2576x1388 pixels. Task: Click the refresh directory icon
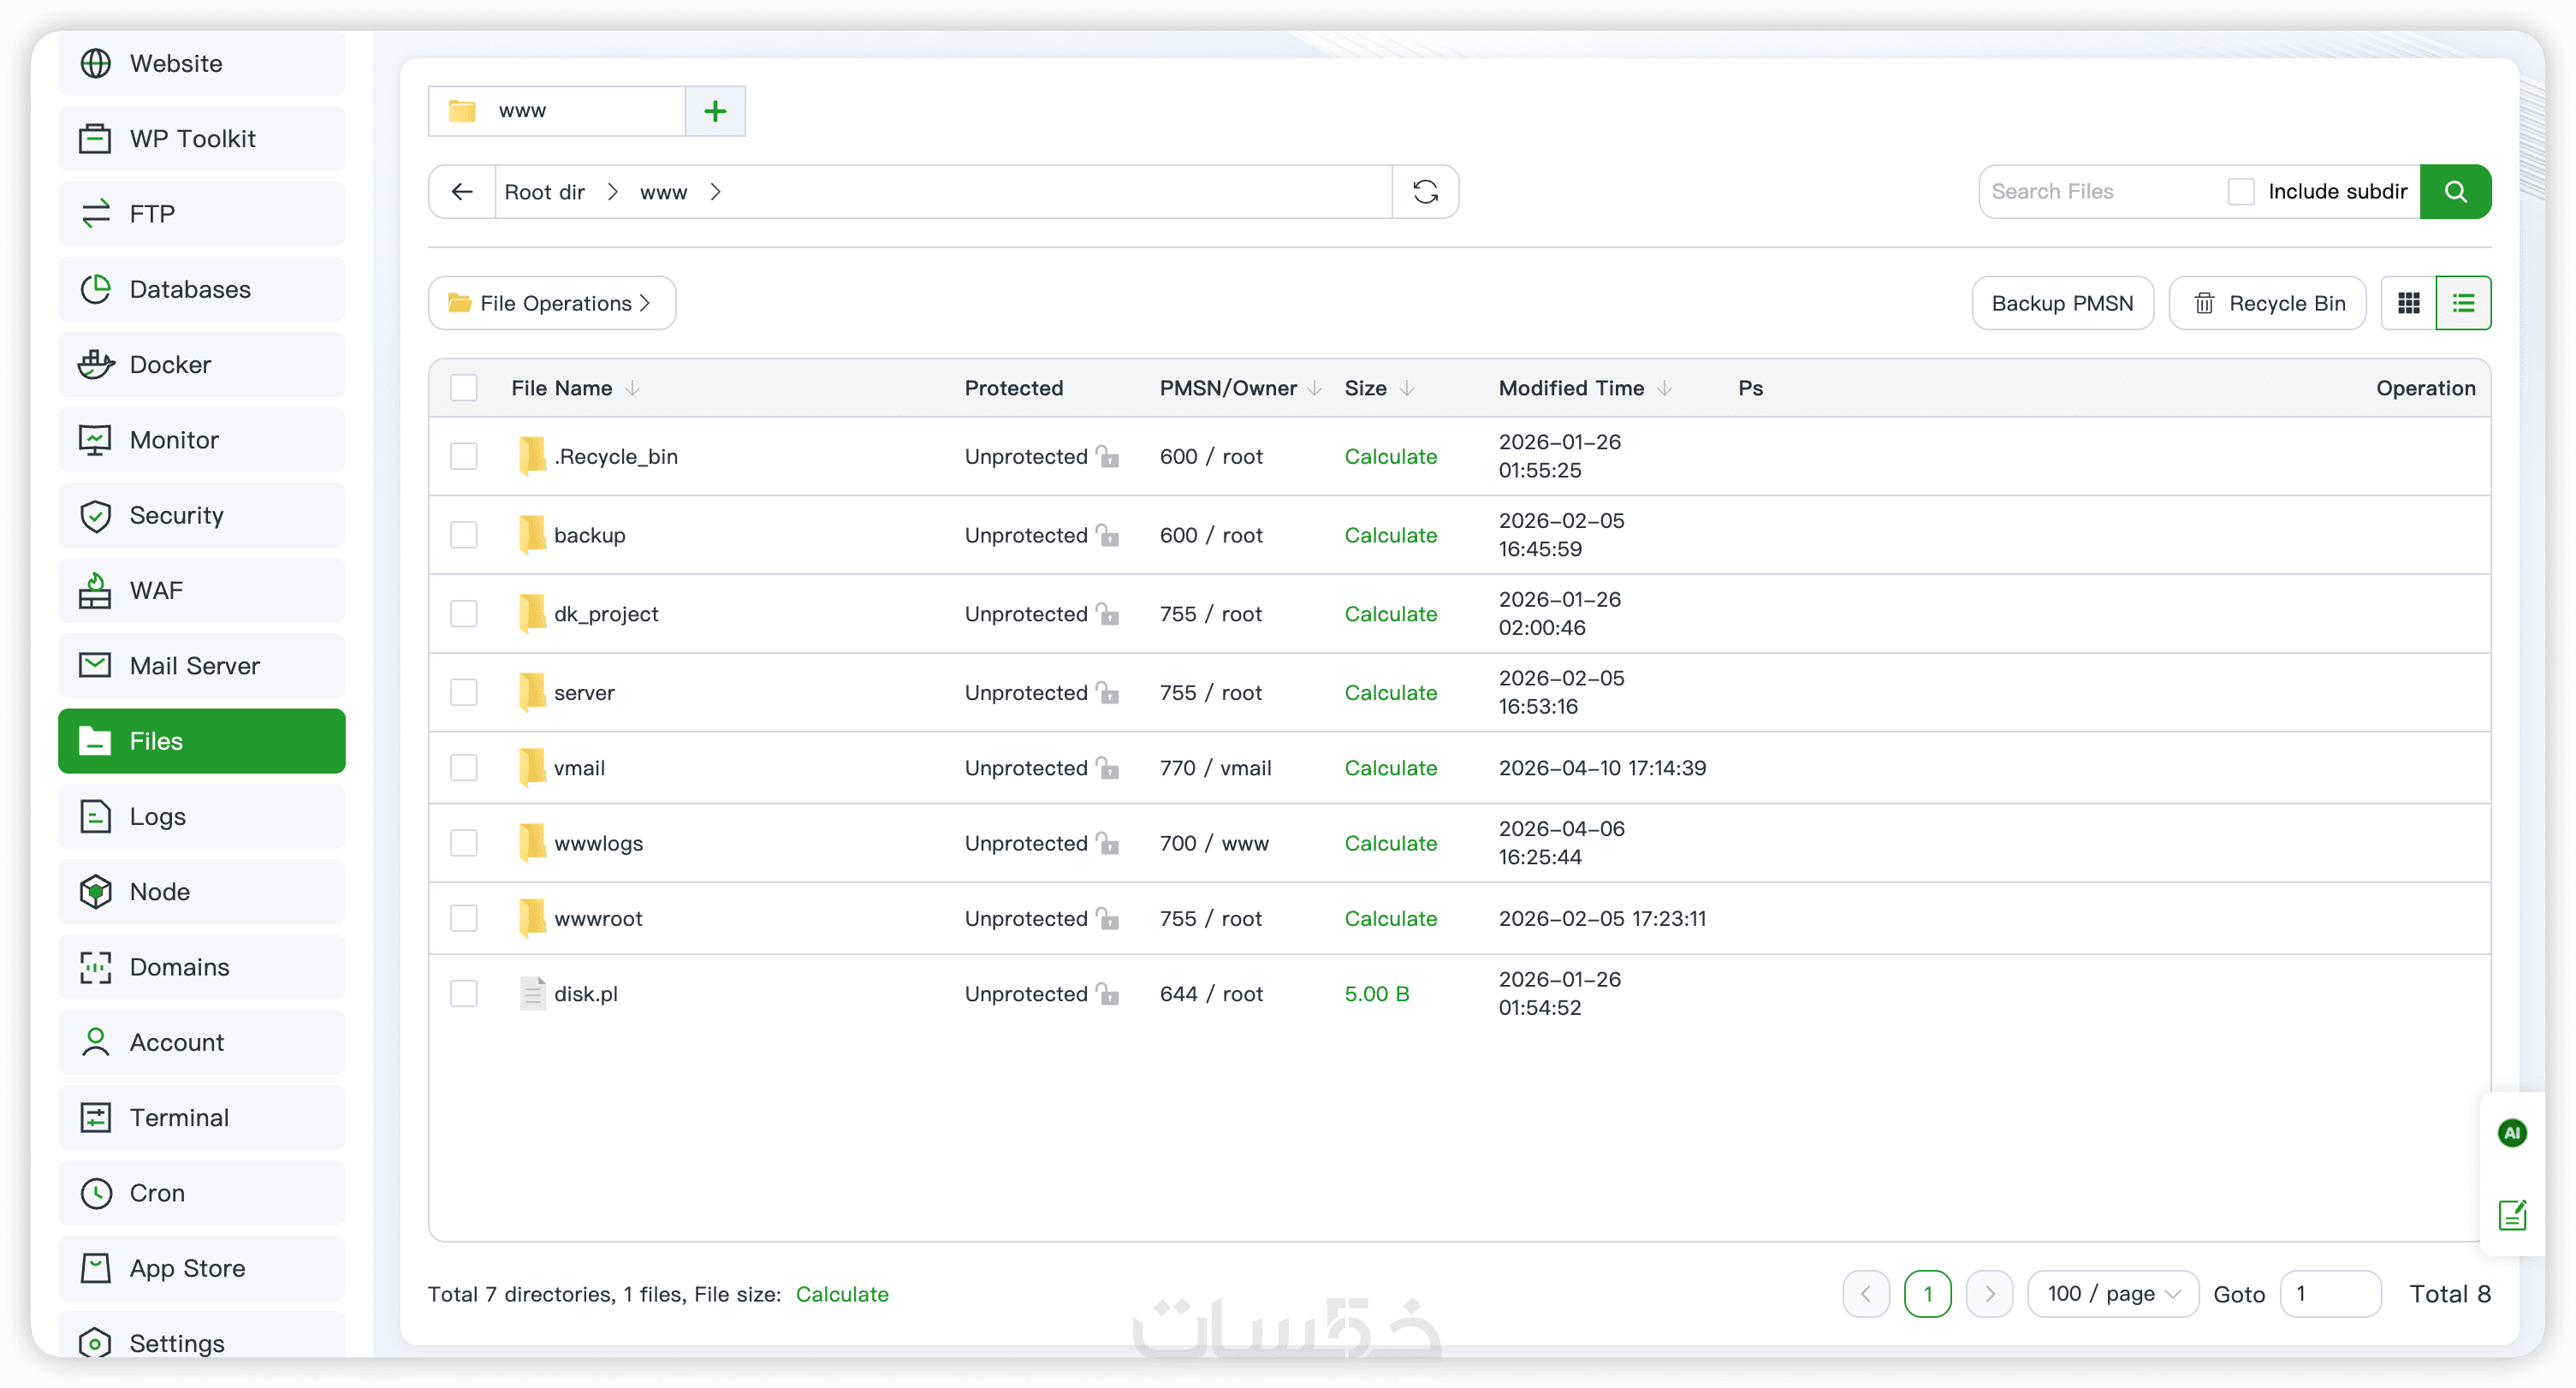click(1425, 191)
